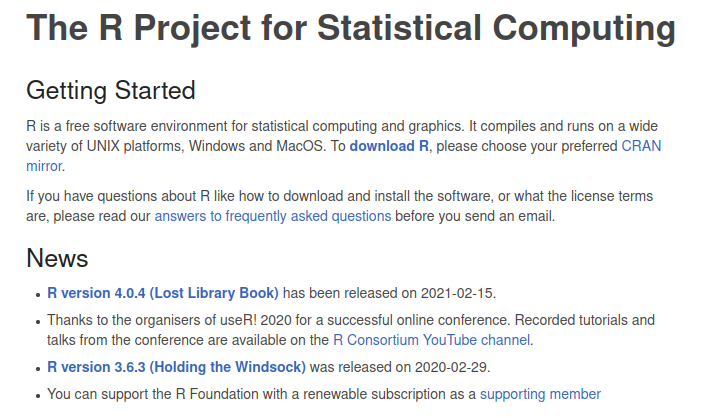Click the main R Project page title
This screenshot has width=701, height=418.
[x=351, y=28]
